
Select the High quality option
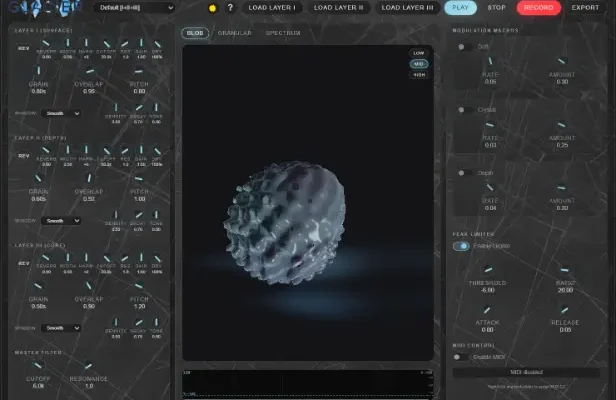tap(418, 74)
